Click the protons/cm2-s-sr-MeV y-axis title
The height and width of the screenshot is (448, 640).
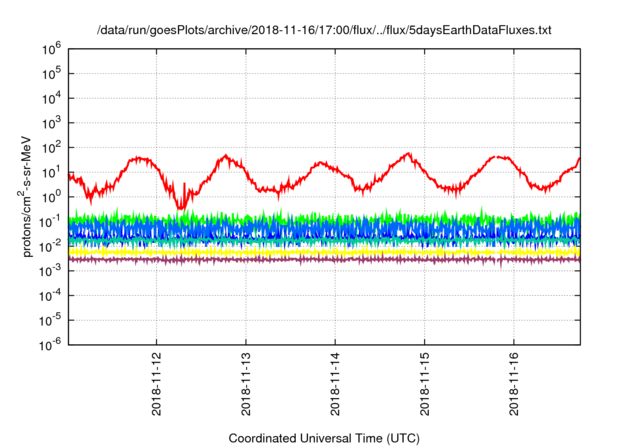[25, 196]
